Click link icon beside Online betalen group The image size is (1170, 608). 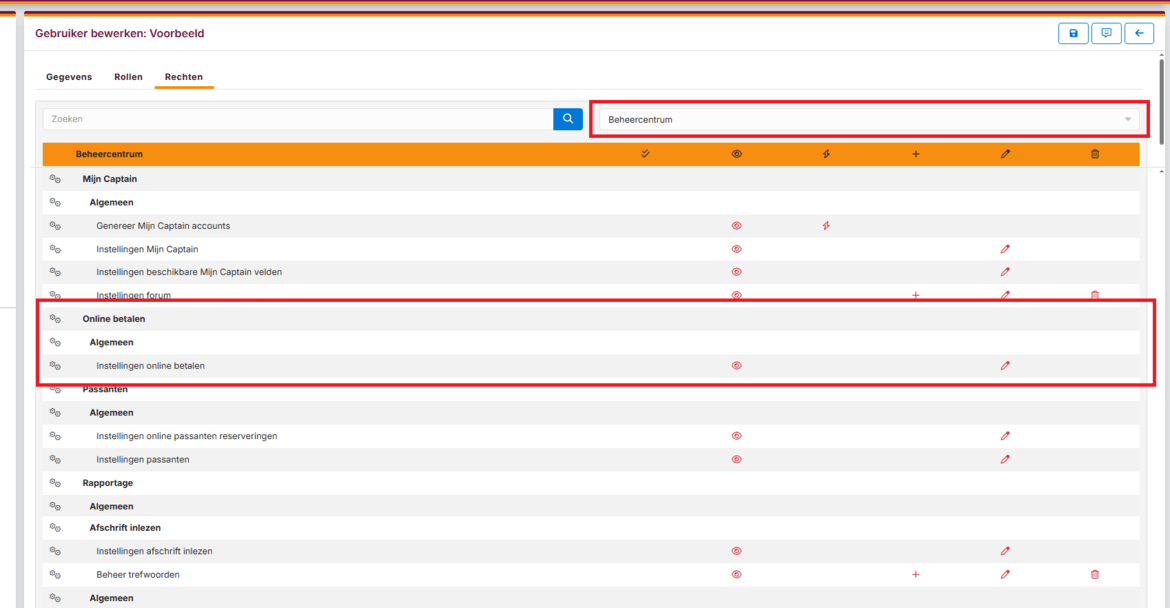coord(56,319)
